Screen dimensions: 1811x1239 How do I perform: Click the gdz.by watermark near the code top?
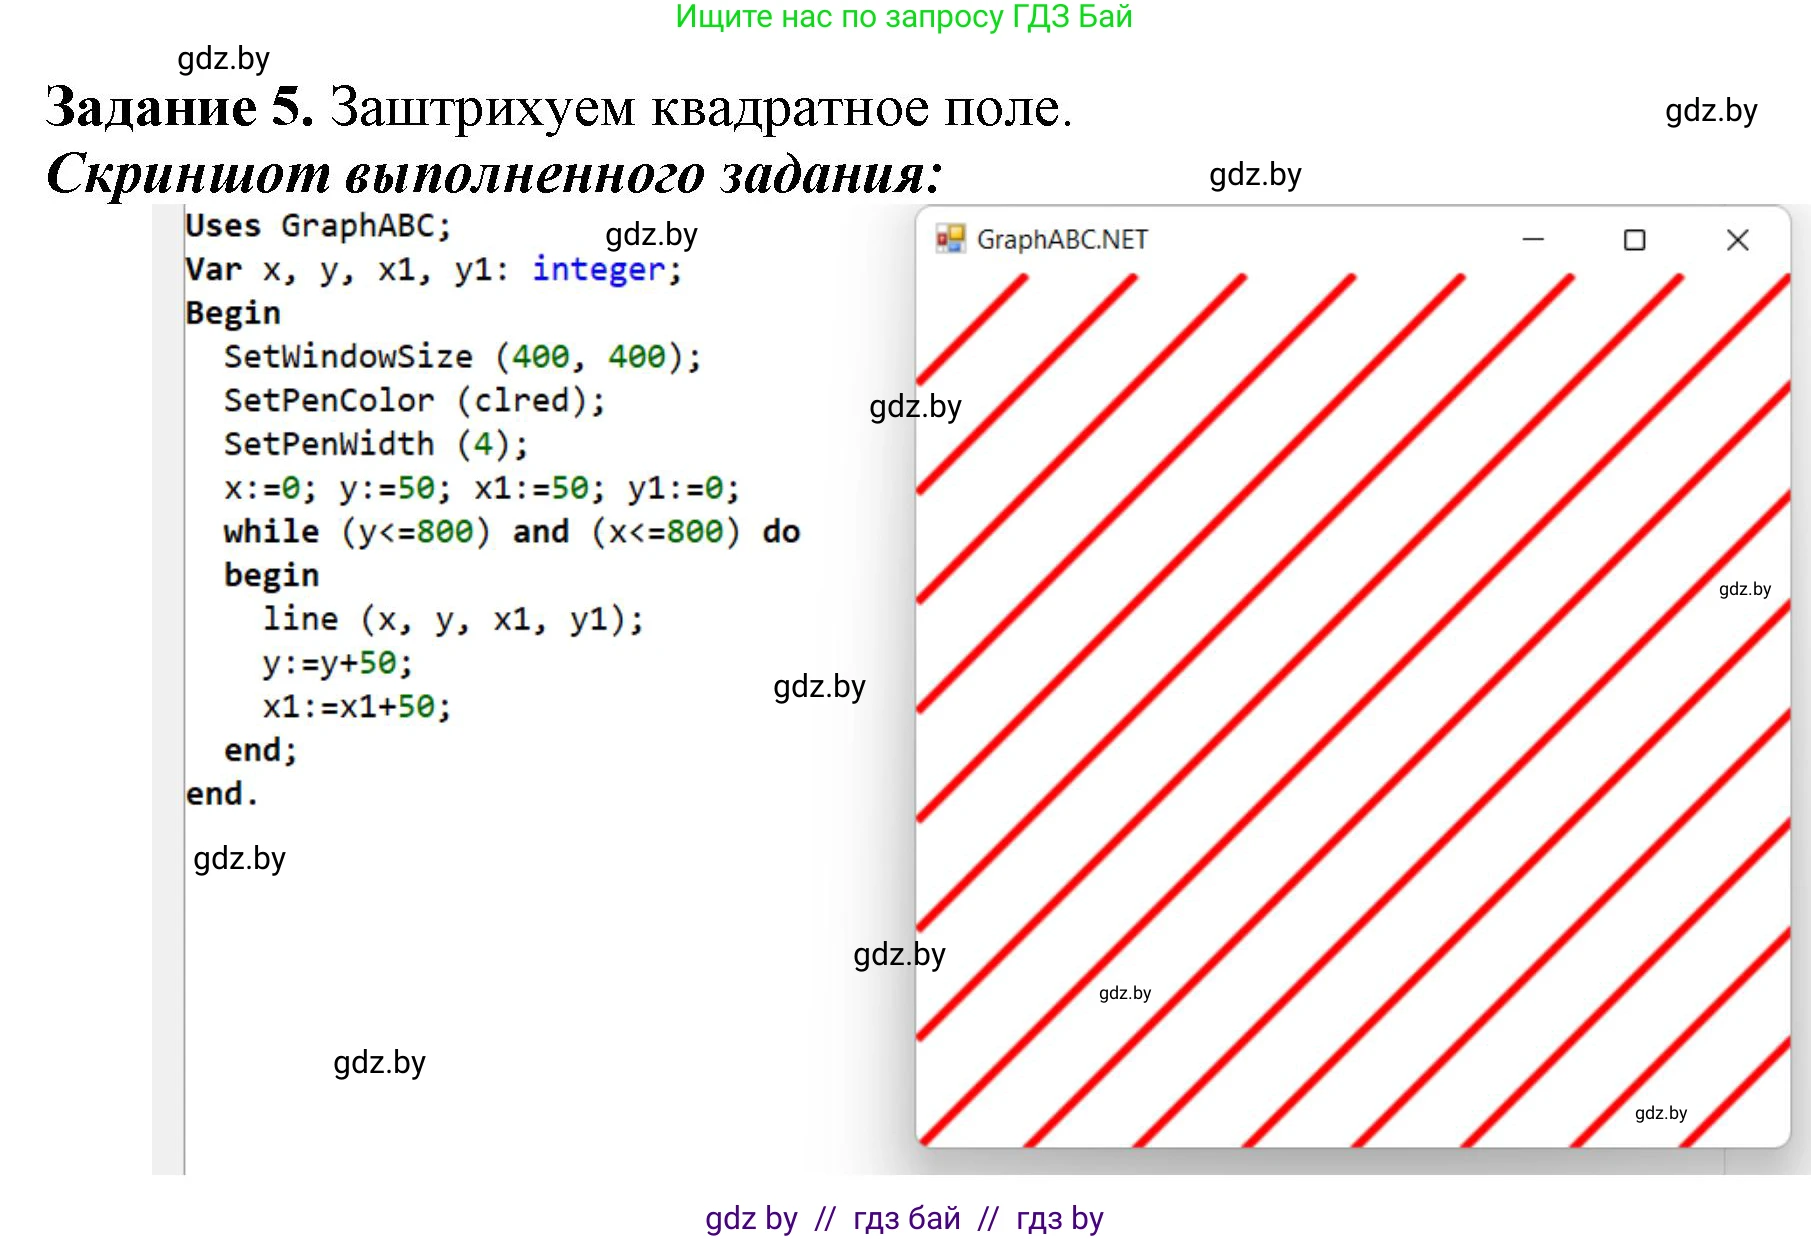point(651,236)
